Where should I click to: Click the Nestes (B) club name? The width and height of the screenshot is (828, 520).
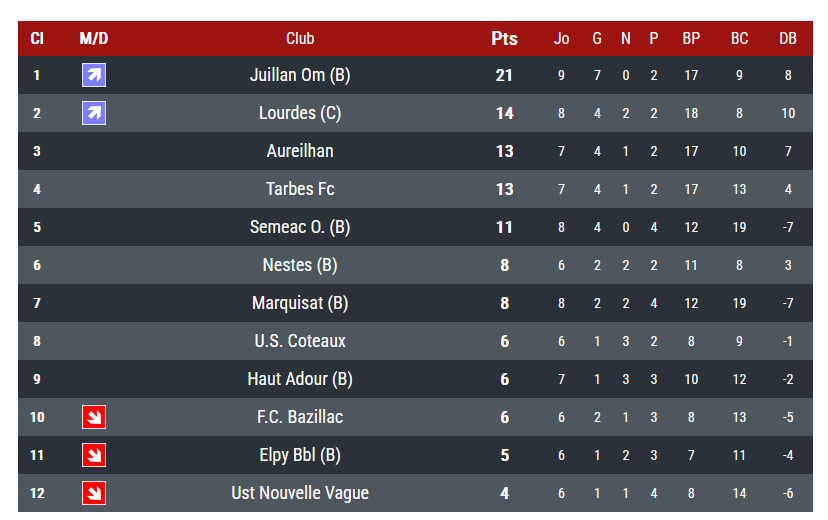(300, 265)
